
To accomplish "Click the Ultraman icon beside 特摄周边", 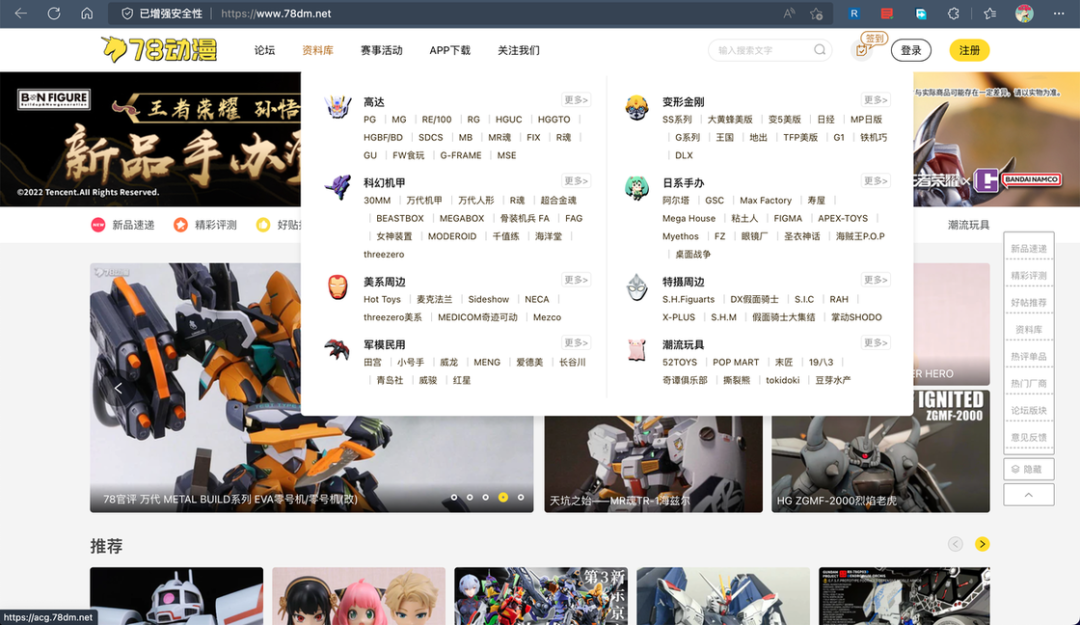I will [636, 287].
